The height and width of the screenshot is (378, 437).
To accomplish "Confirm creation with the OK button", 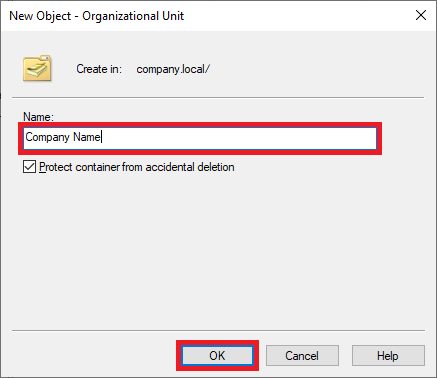I will pos(217,356).
